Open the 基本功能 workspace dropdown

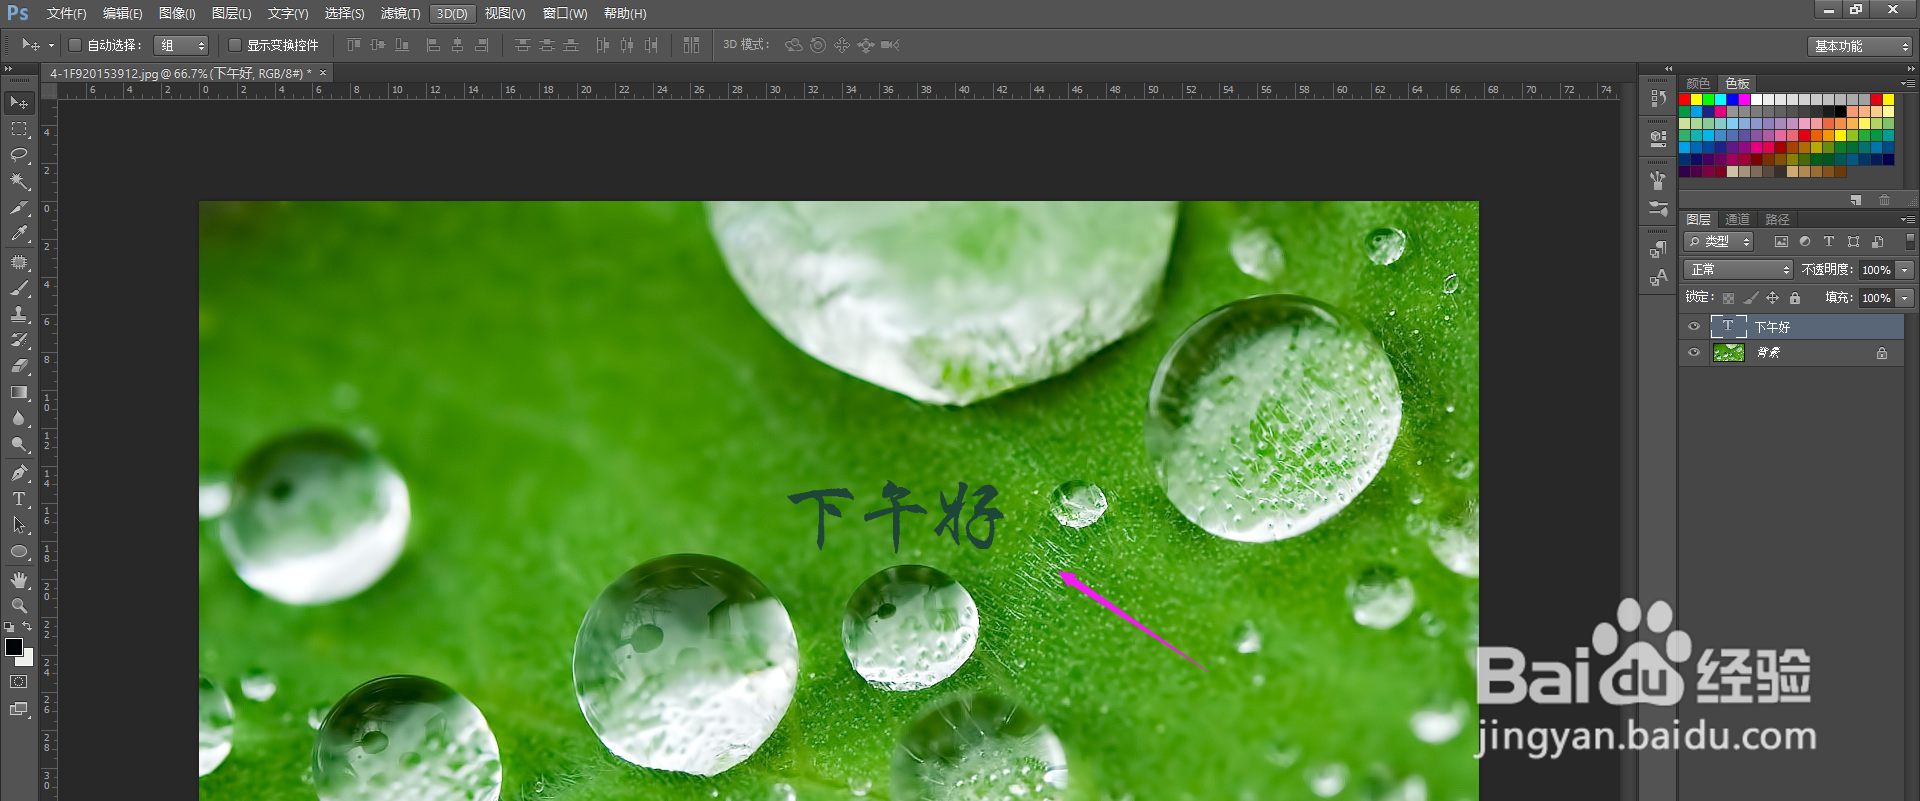point(1860,46)
